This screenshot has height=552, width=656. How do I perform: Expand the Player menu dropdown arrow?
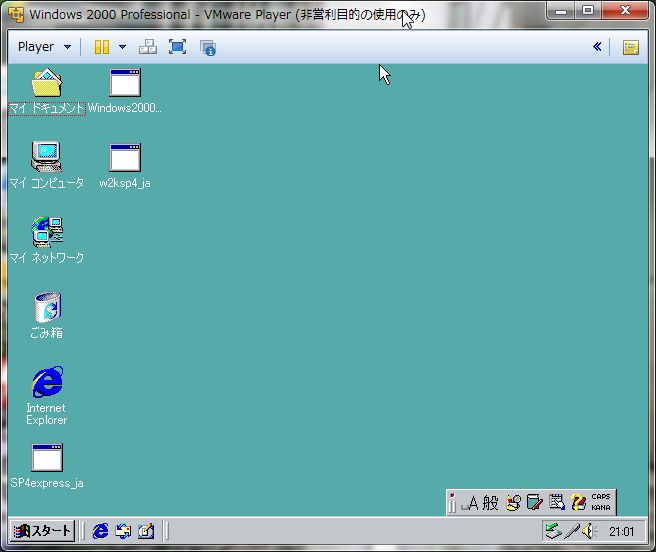point(67,47)
